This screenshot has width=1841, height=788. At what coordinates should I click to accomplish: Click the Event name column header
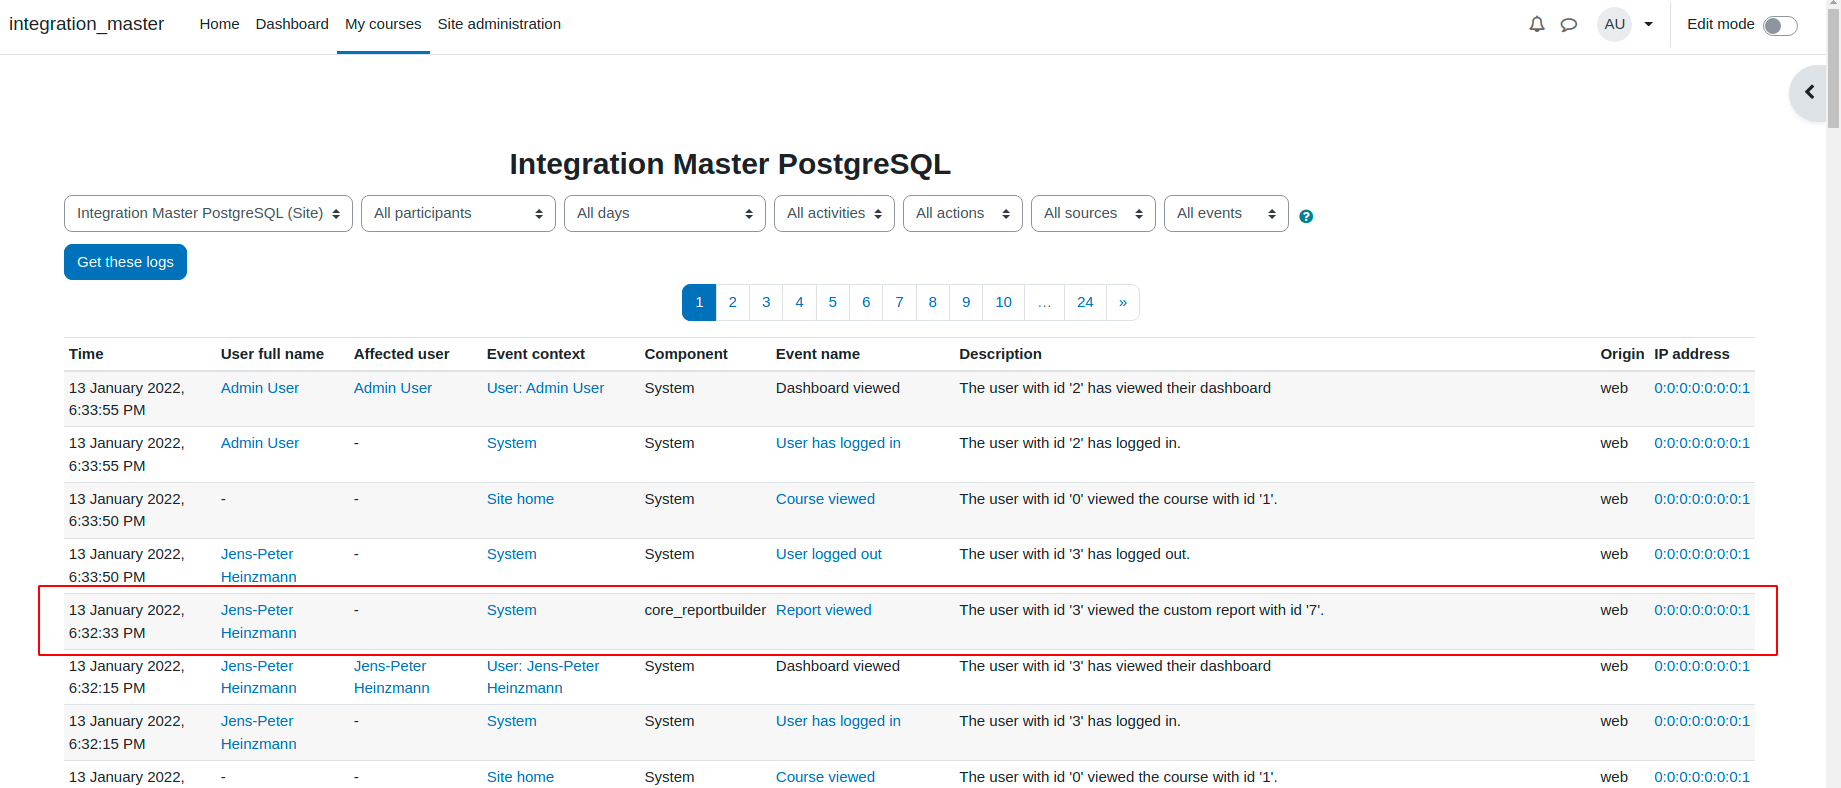click(x=818, y=354)
